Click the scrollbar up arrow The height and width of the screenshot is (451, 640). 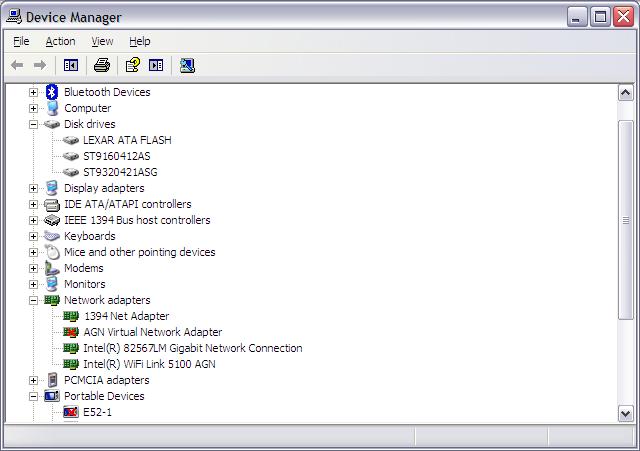click(x=625, y=93)
